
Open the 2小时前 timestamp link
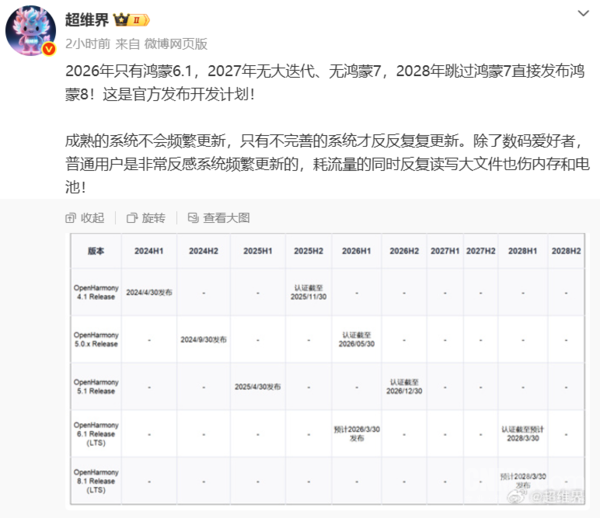(88, 44)
